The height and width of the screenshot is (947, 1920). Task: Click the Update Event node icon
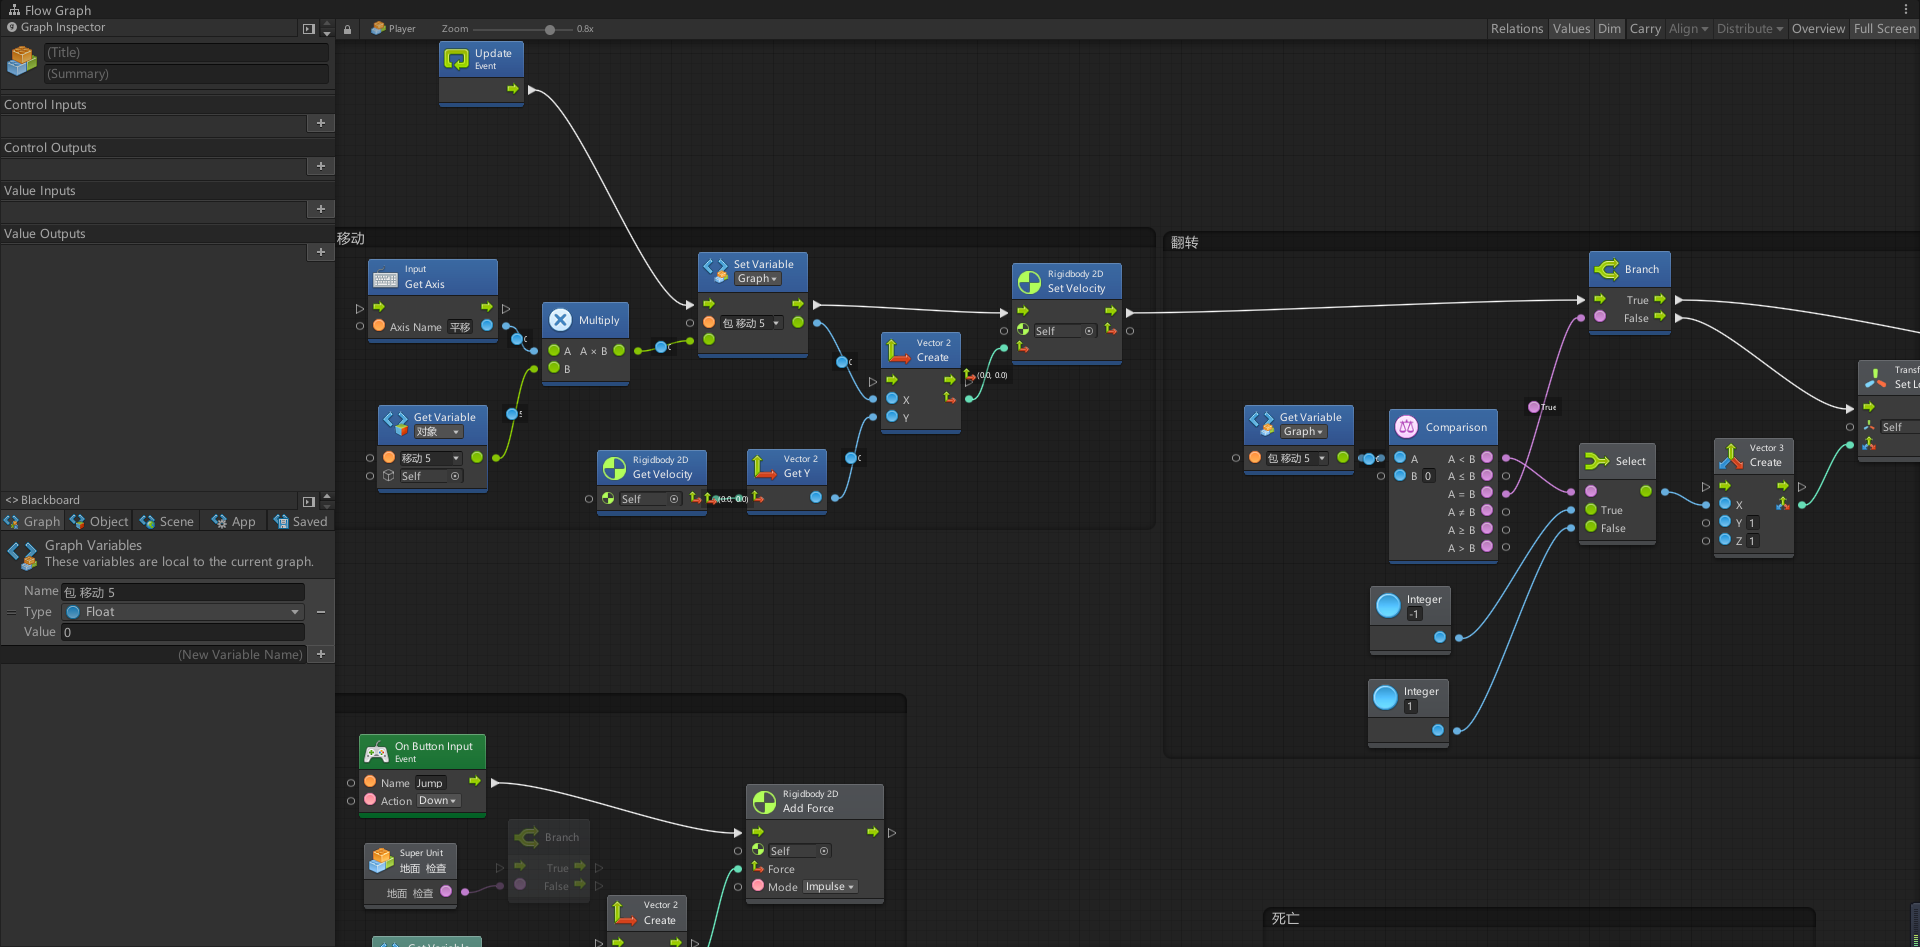coord(456,59)
